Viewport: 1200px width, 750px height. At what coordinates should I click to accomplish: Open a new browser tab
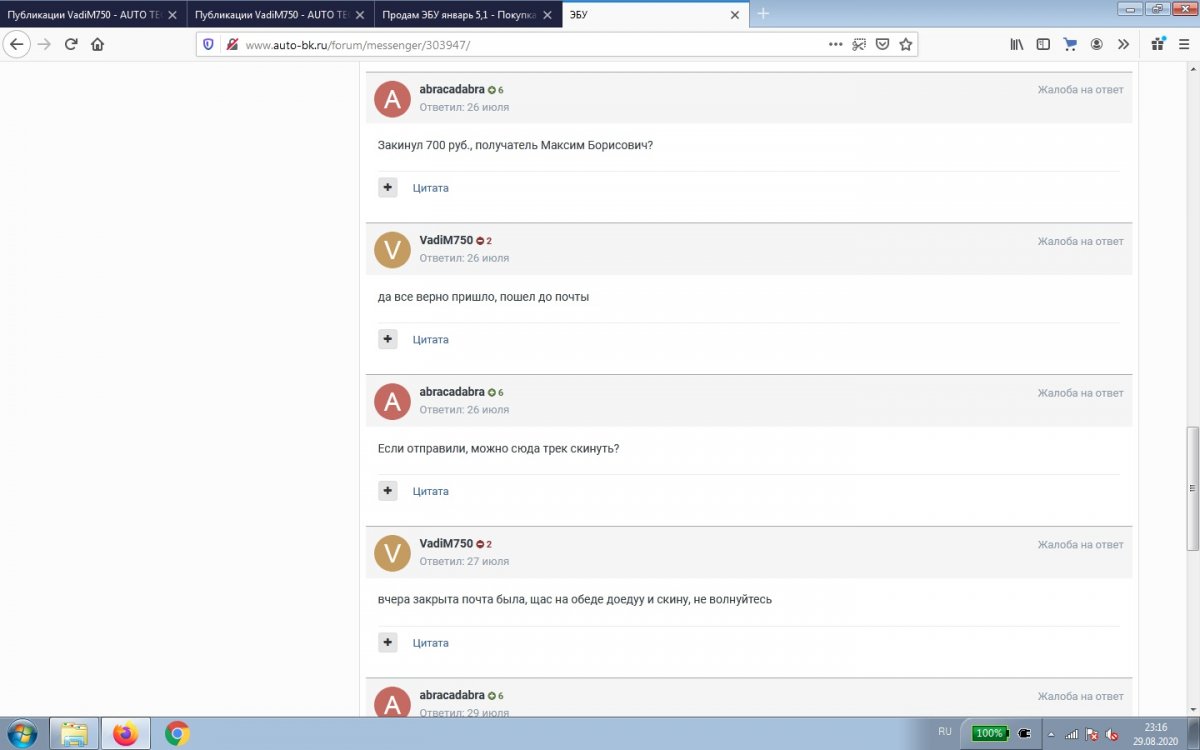click(x=763, y=14)
